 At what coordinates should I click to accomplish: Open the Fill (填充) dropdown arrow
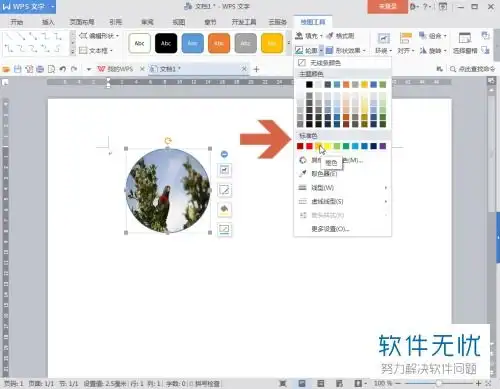(321, 36)
